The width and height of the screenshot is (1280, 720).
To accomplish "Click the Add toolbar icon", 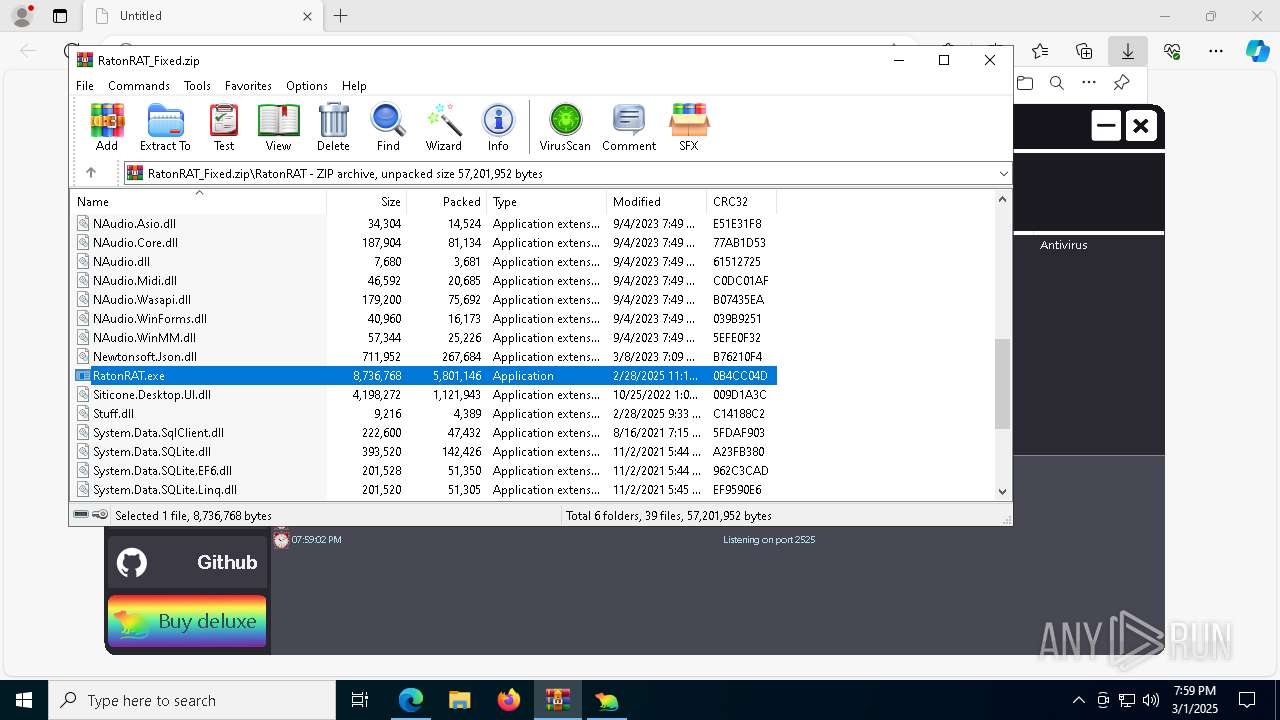I will tap(107, 127).
